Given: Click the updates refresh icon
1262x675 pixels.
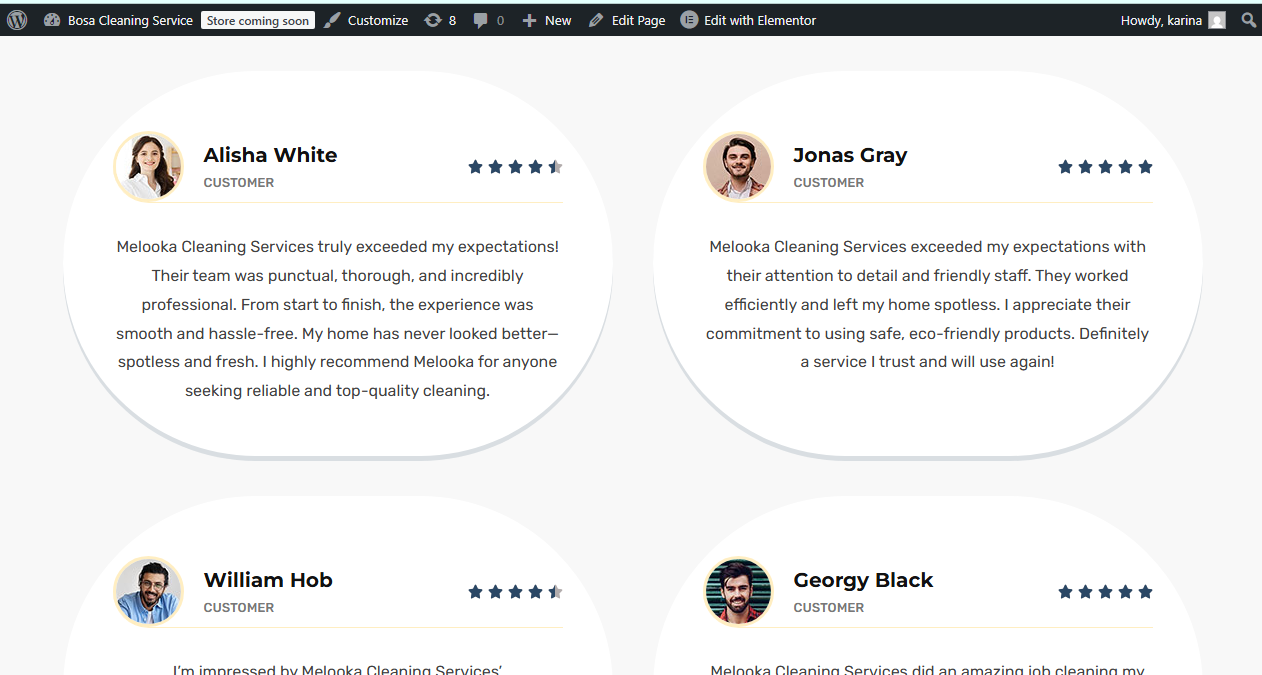Looking at the screenshot, I should (x=433, y=20).
